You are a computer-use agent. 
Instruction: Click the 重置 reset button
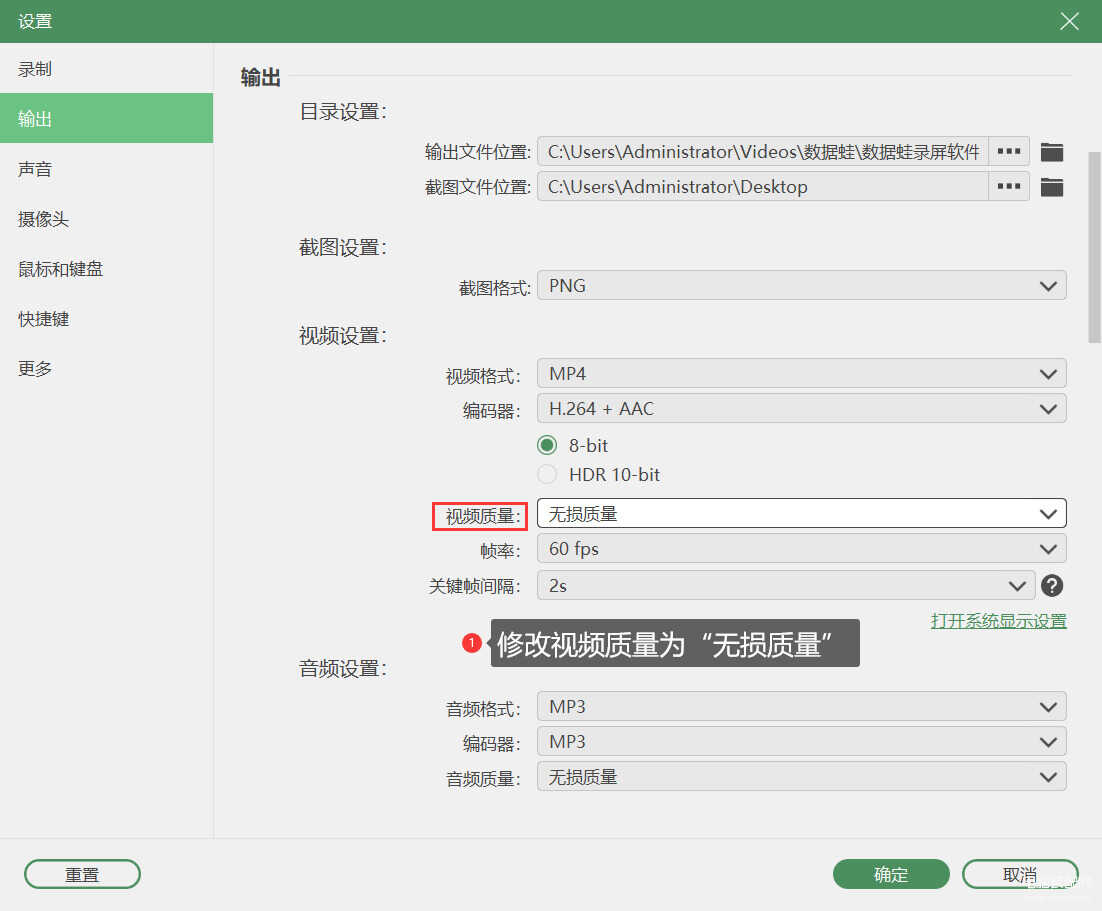(x=82, y=874)
